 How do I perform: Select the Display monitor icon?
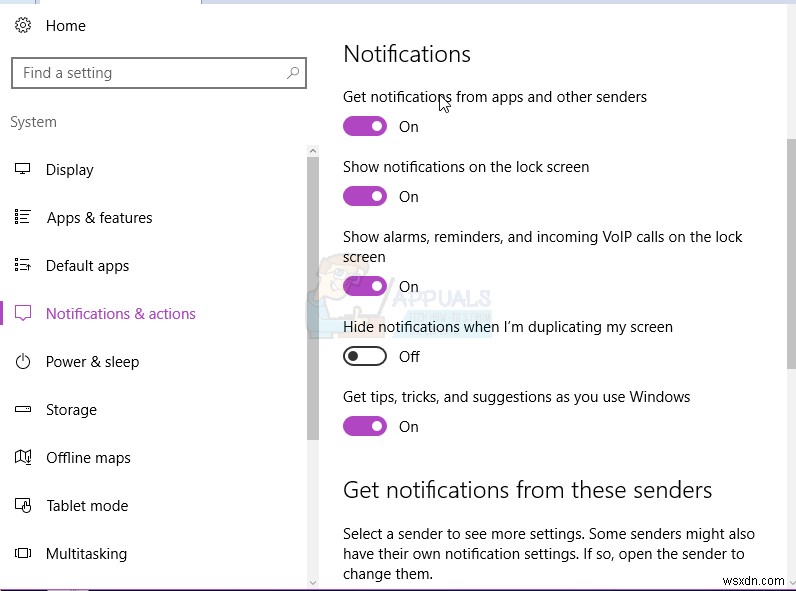click(23, 169)
